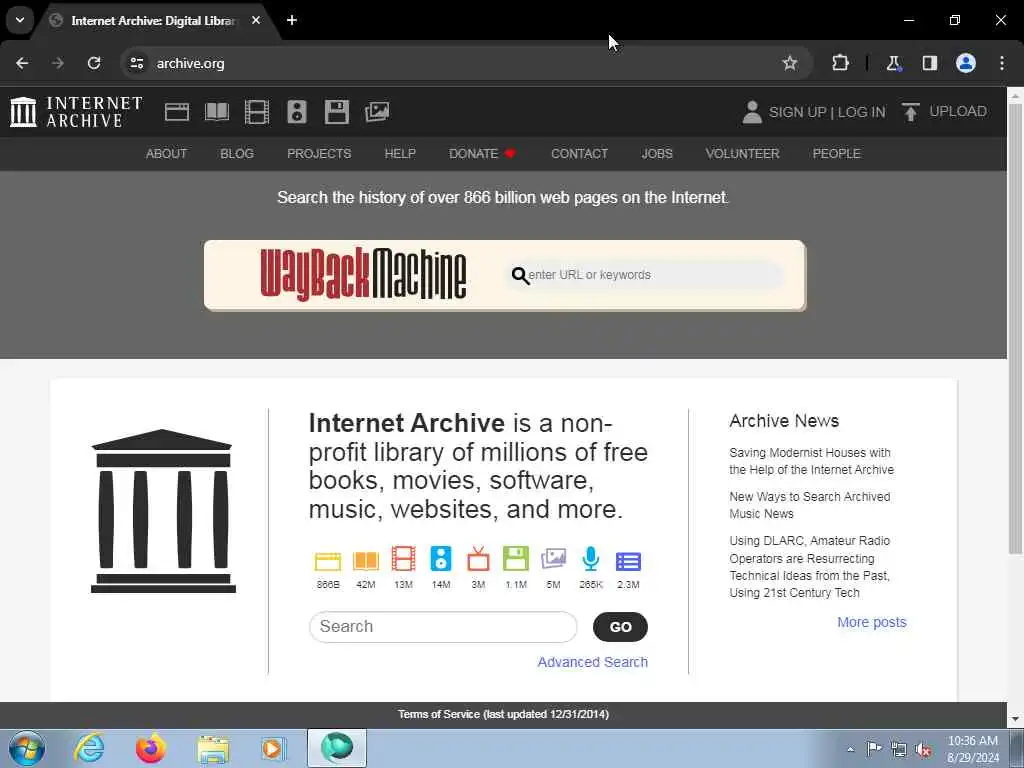
Task: Click the SIGN UP | LOG IN link
Action: point(827,112)
